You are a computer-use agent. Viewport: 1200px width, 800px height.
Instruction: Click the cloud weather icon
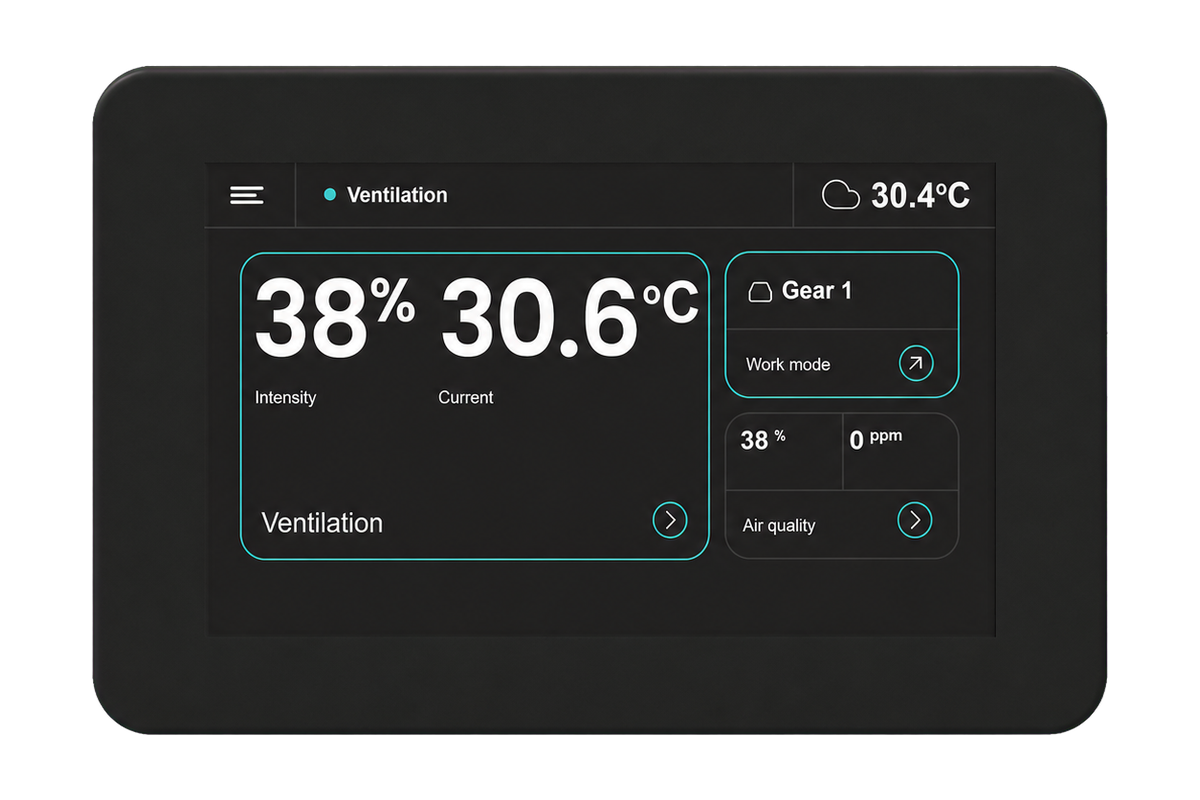[x=841, y=195]
